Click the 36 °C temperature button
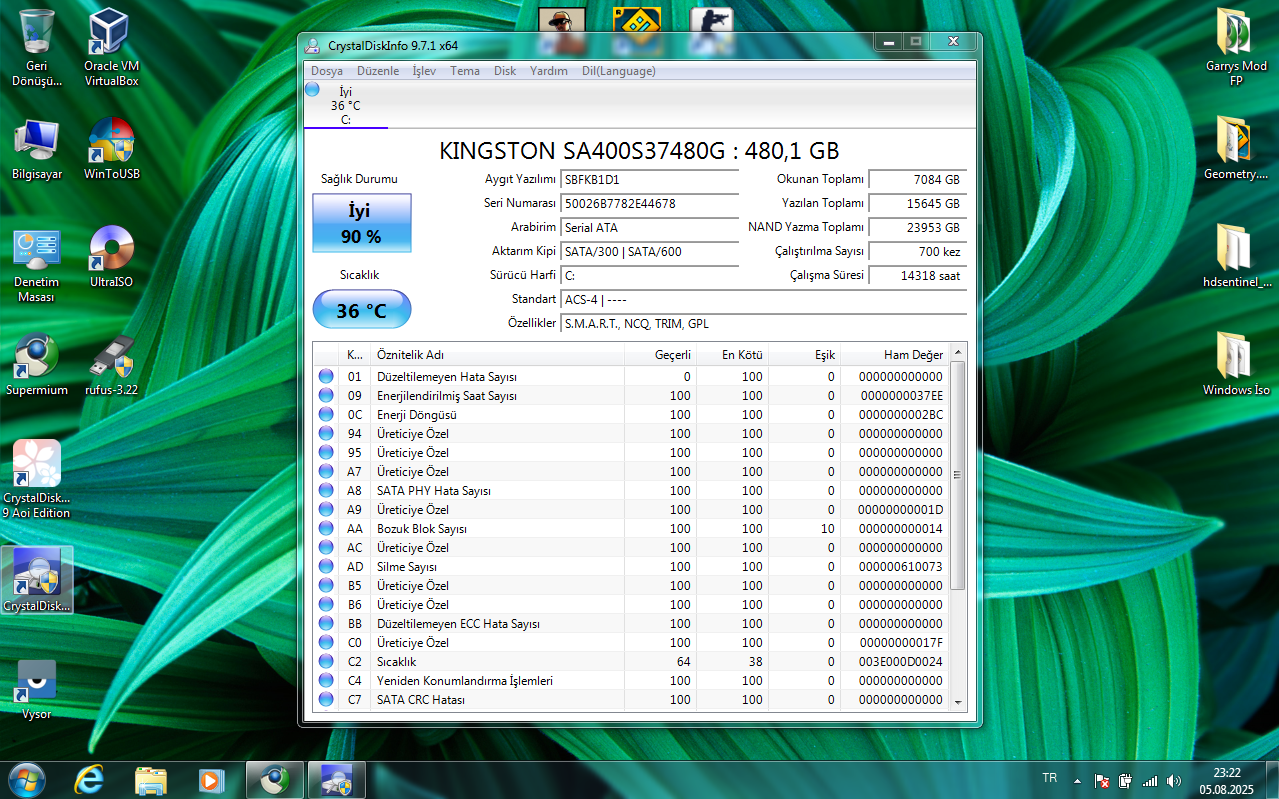Screen dimensions: 1279x799 pos(362,310)
